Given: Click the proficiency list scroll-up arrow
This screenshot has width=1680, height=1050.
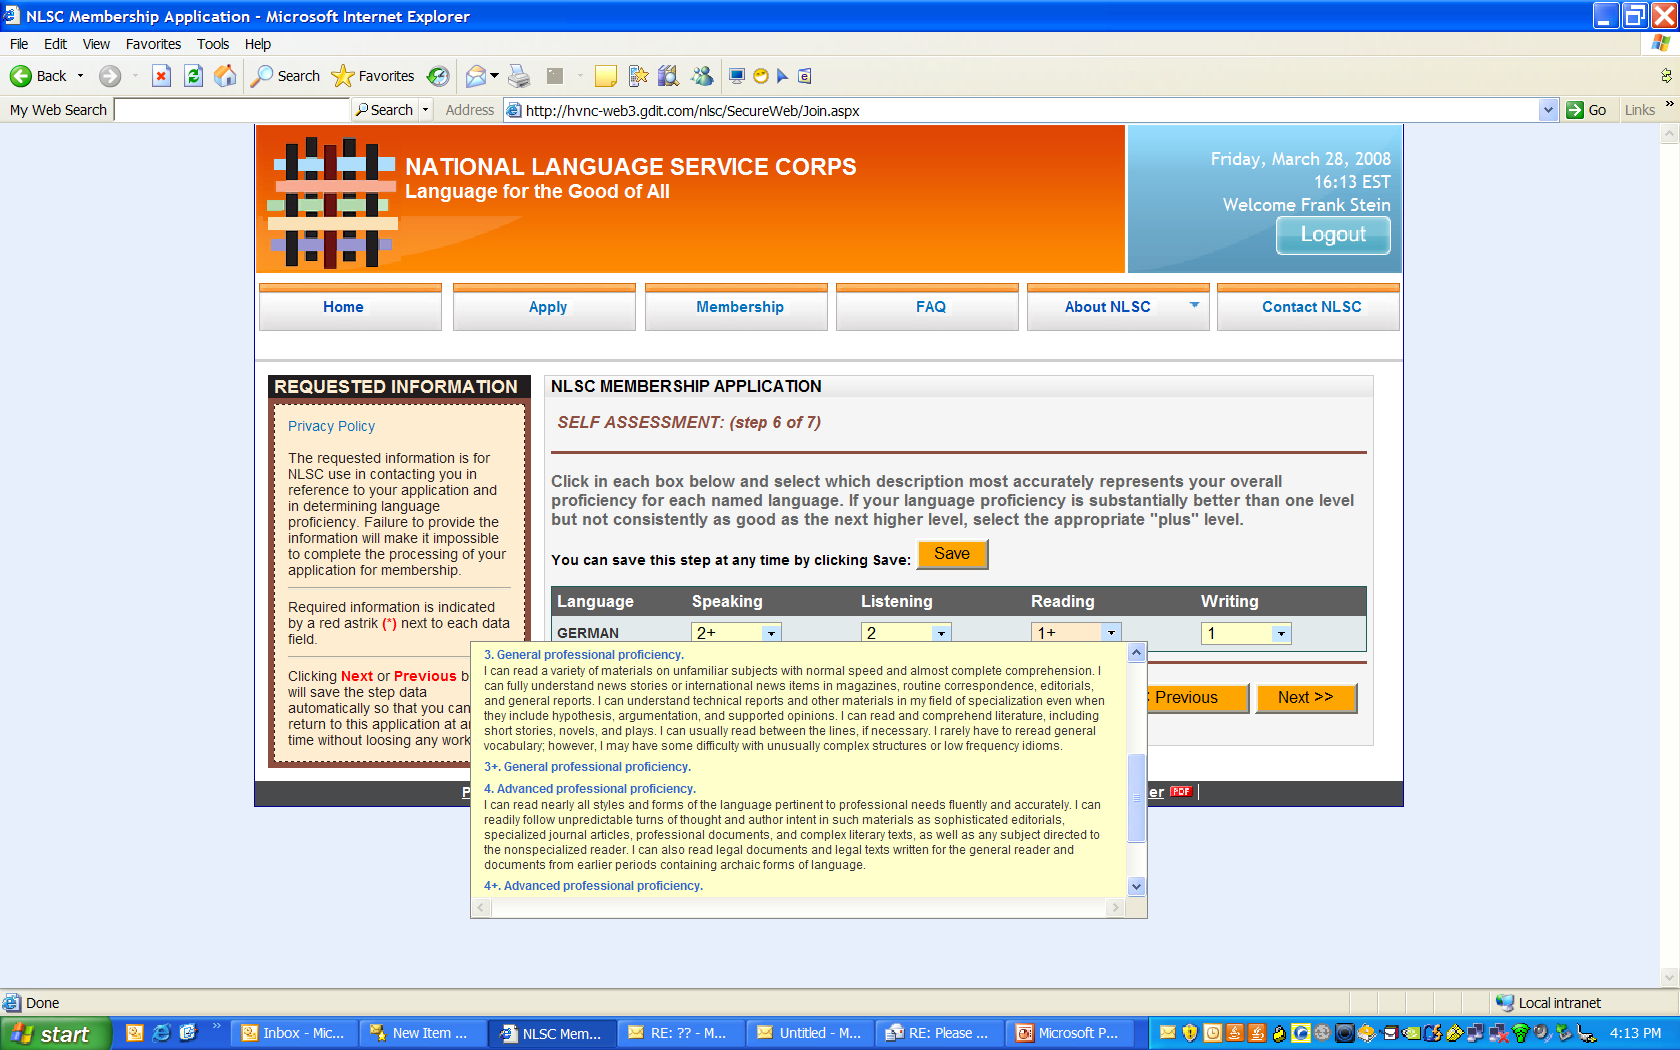Looking at the screenshot, I should [x=1136, y=653].
